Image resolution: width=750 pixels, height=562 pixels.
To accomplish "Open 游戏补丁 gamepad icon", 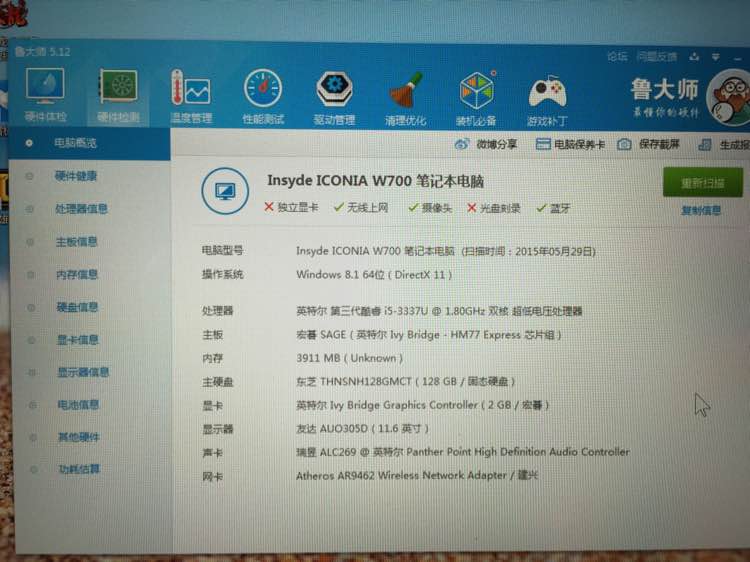I will [547, 99].
